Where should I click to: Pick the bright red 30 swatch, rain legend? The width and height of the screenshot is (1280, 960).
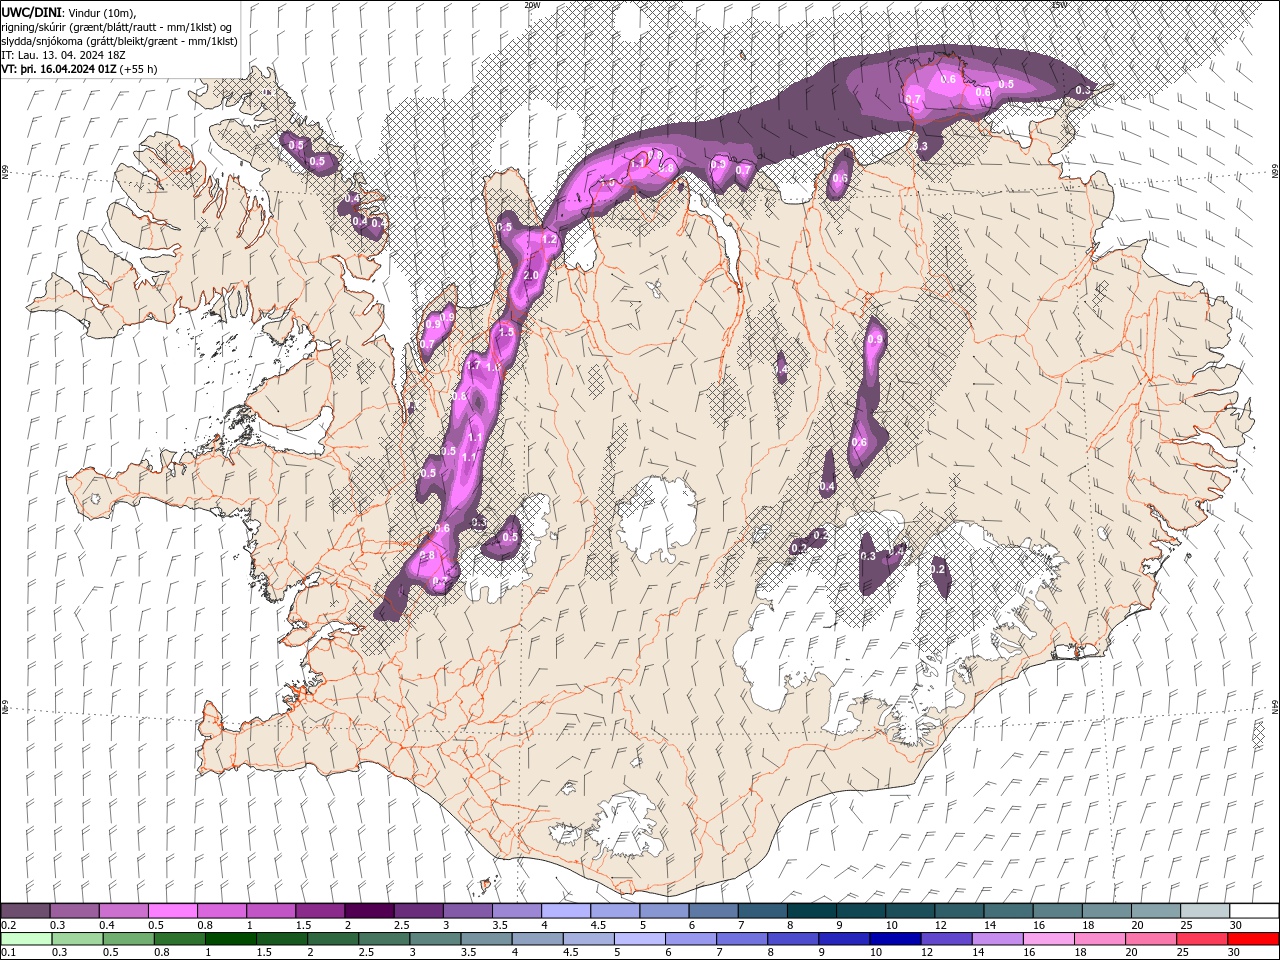pyautogui.click(x=1252, y=939)
